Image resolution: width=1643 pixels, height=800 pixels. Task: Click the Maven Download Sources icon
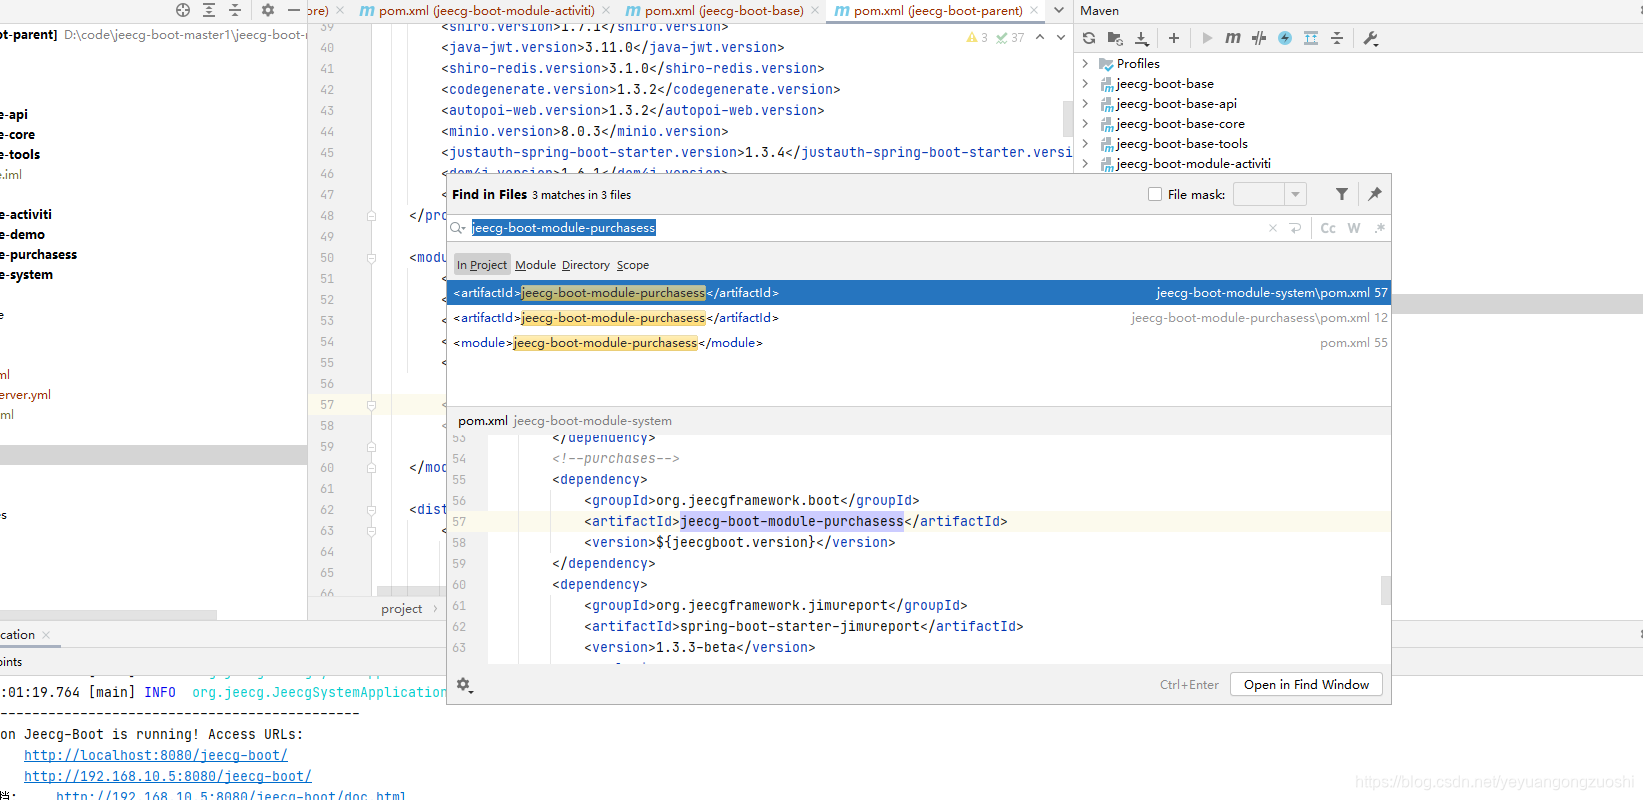[x=1142, y=38]
